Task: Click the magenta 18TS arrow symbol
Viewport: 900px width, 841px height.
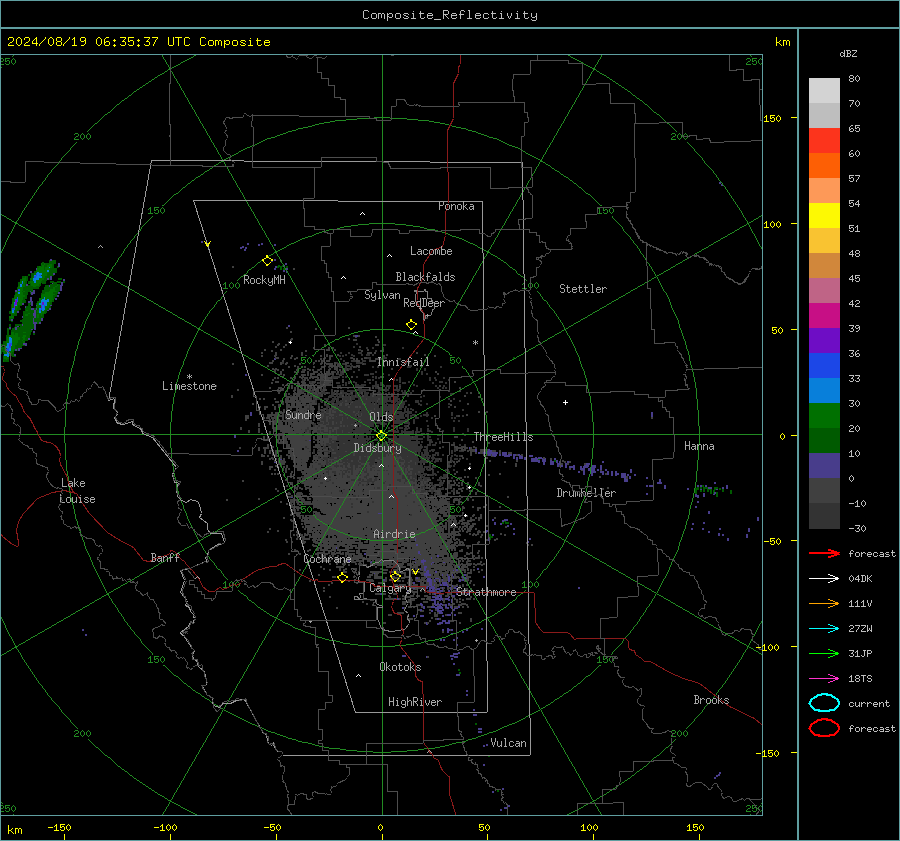Action: 824,679
